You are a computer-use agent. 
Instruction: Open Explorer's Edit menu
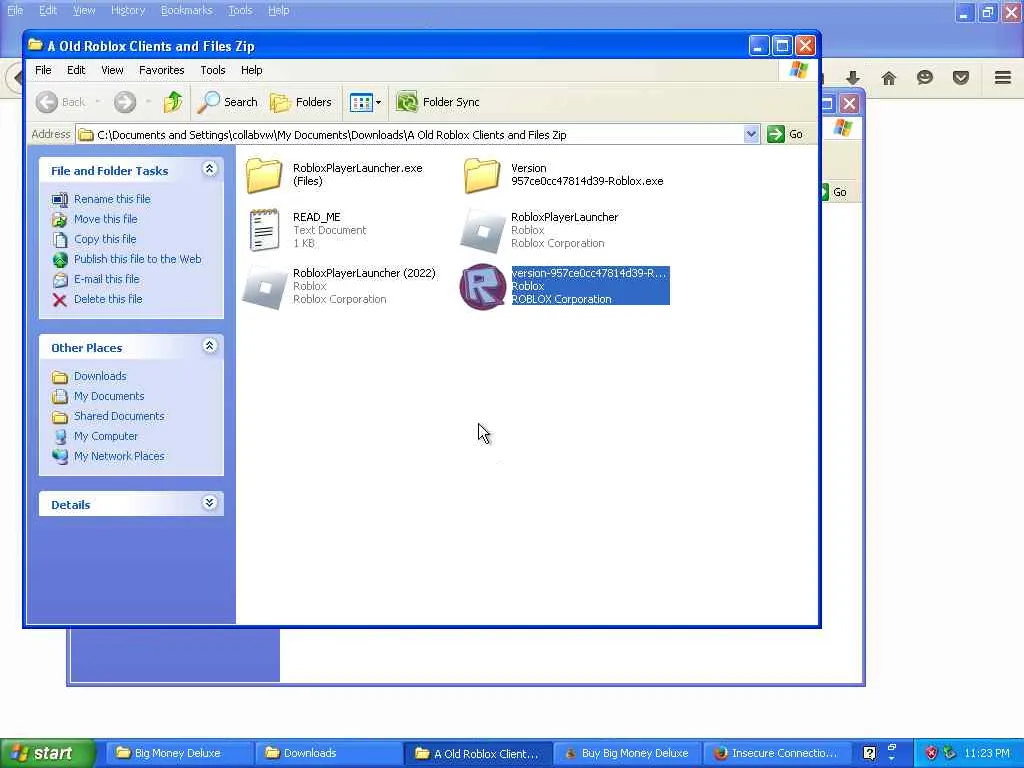pyautogui.click(x=76, y=70)
